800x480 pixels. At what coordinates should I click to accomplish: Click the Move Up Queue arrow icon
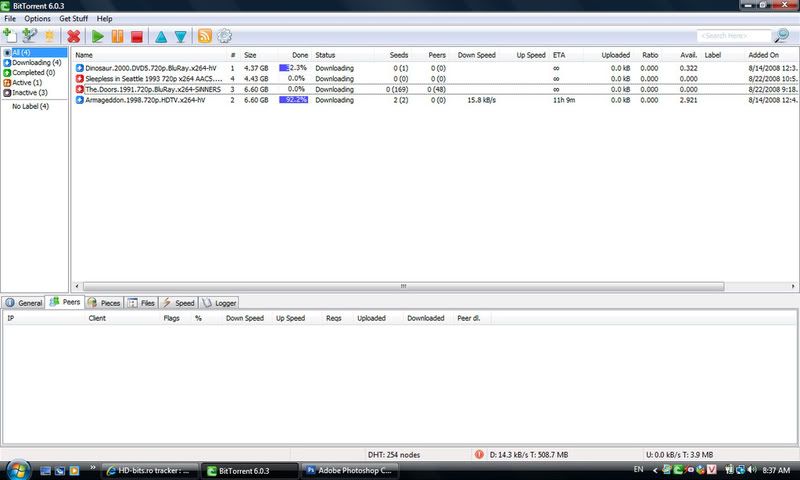point(161,37)
